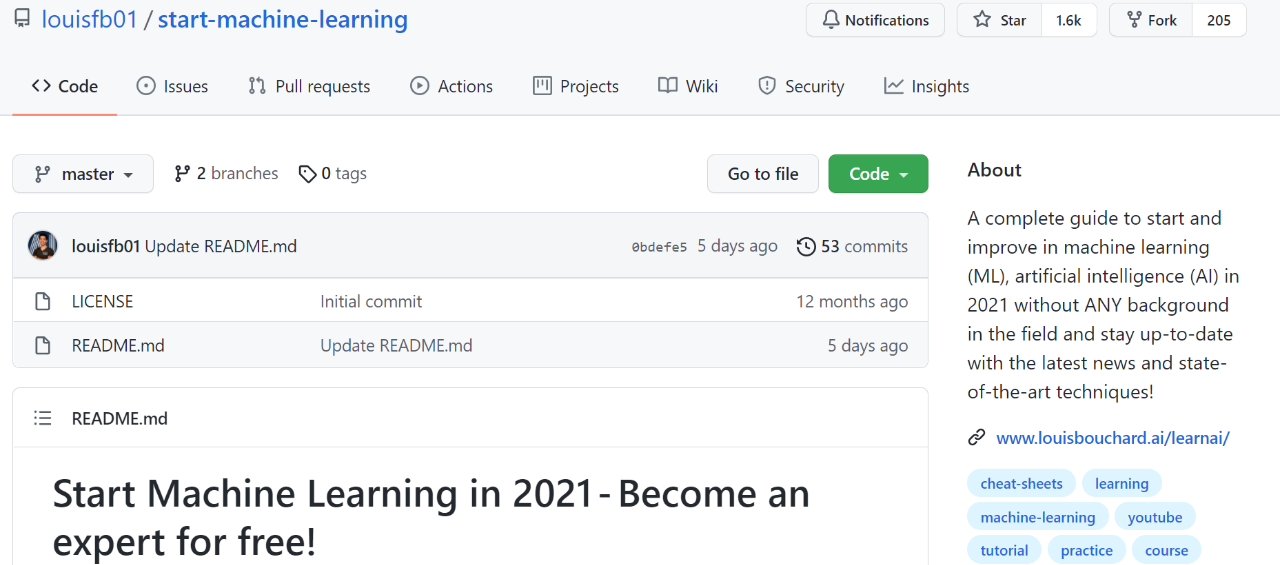This screenshot has width=1280, height=565.
Task: Click the 12 months ago timestamp
Action: point(852,301)
